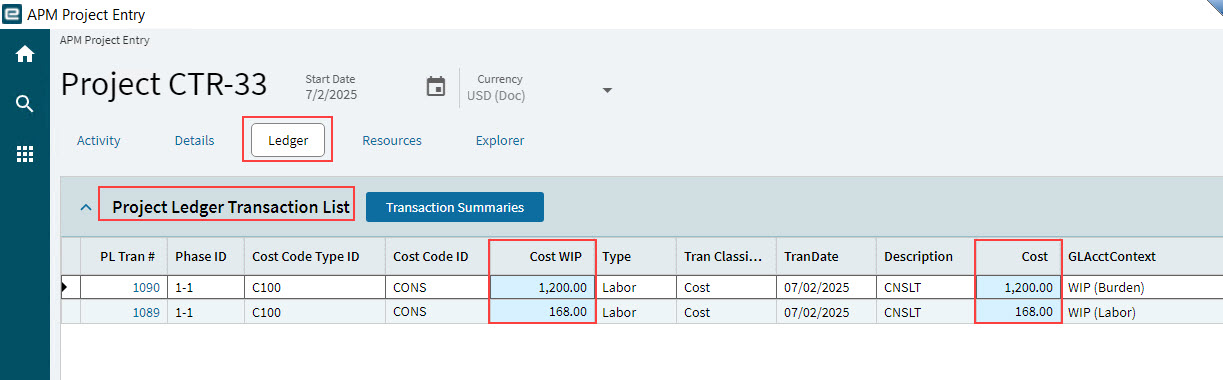Sort by PL Tran # column header
The height and width of the screenshot is (380, 1223).
tap(124, 257)
